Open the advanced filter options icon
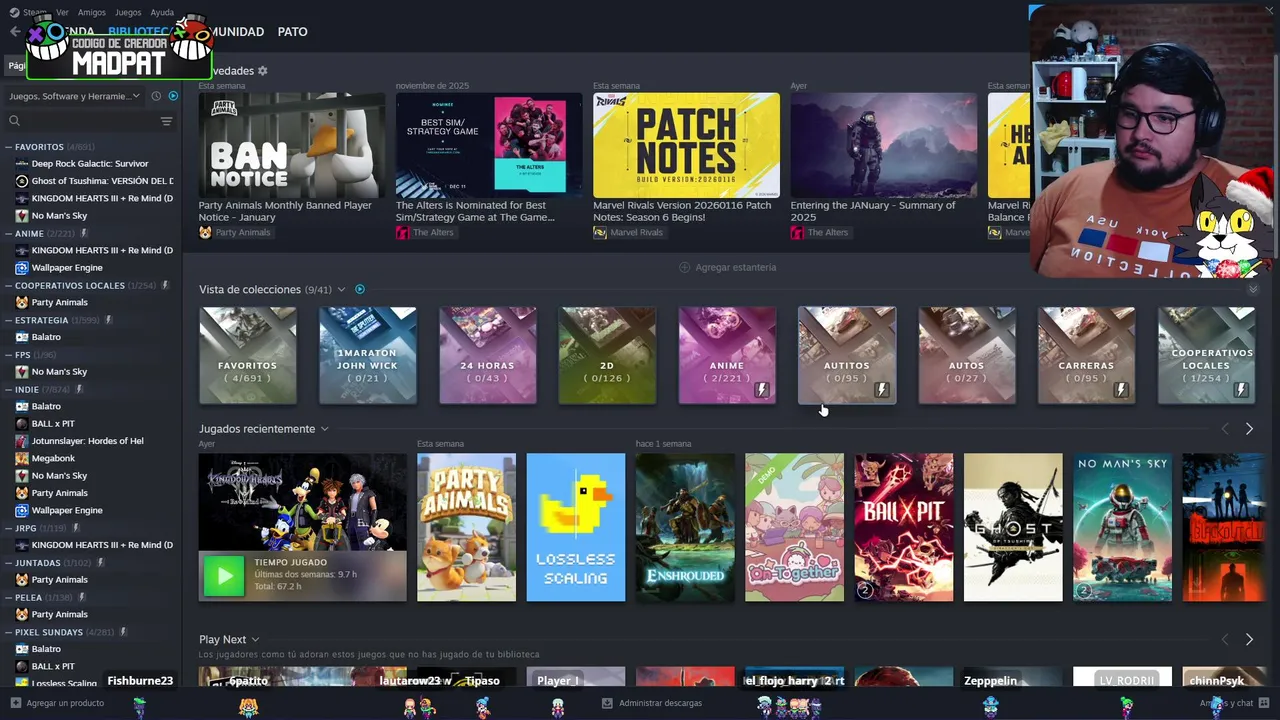Viewport: 1280px width, 720px height. 166,121
